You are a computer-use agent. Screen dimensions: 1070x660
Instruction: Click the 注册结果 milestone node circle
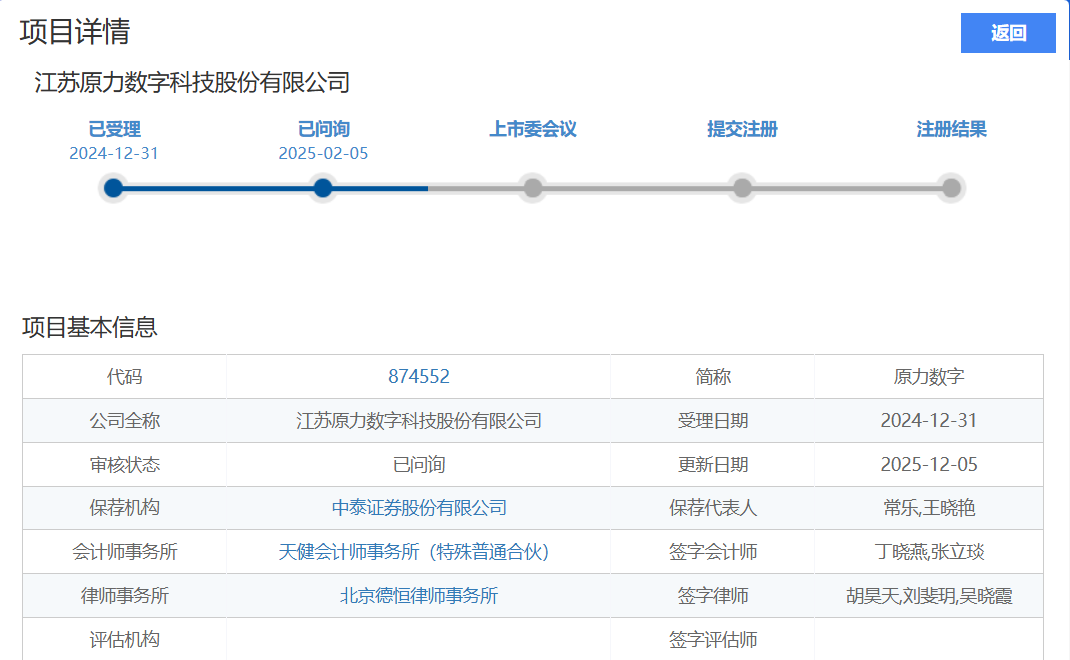[x=949, y=187]
